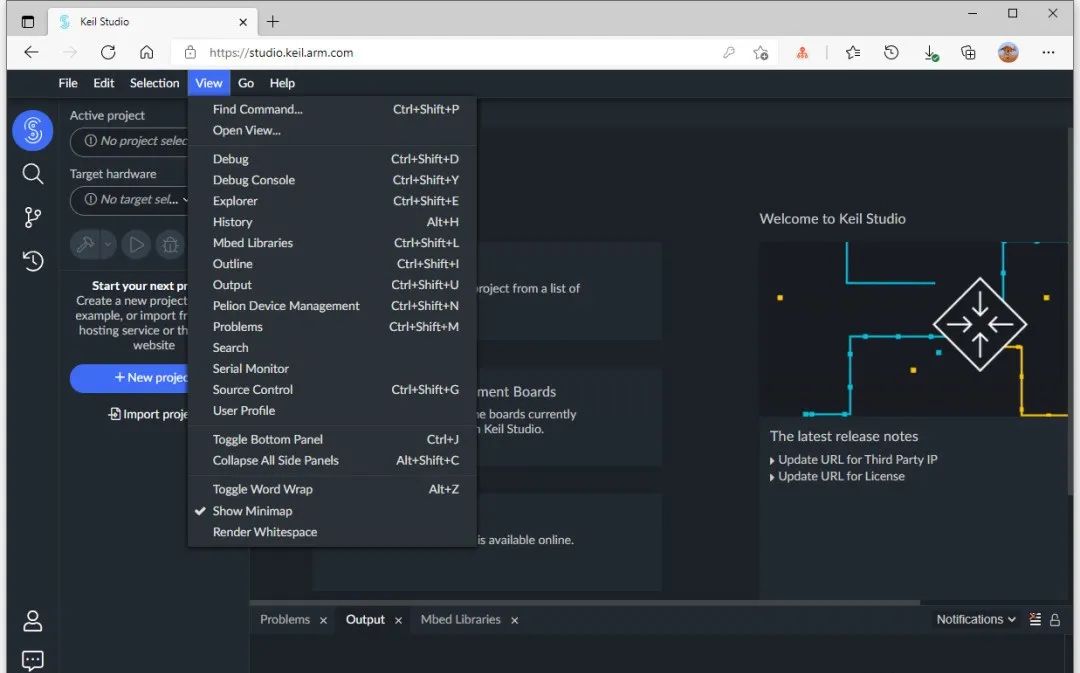Choose Collapse All Side Panels

coord(332,460)
